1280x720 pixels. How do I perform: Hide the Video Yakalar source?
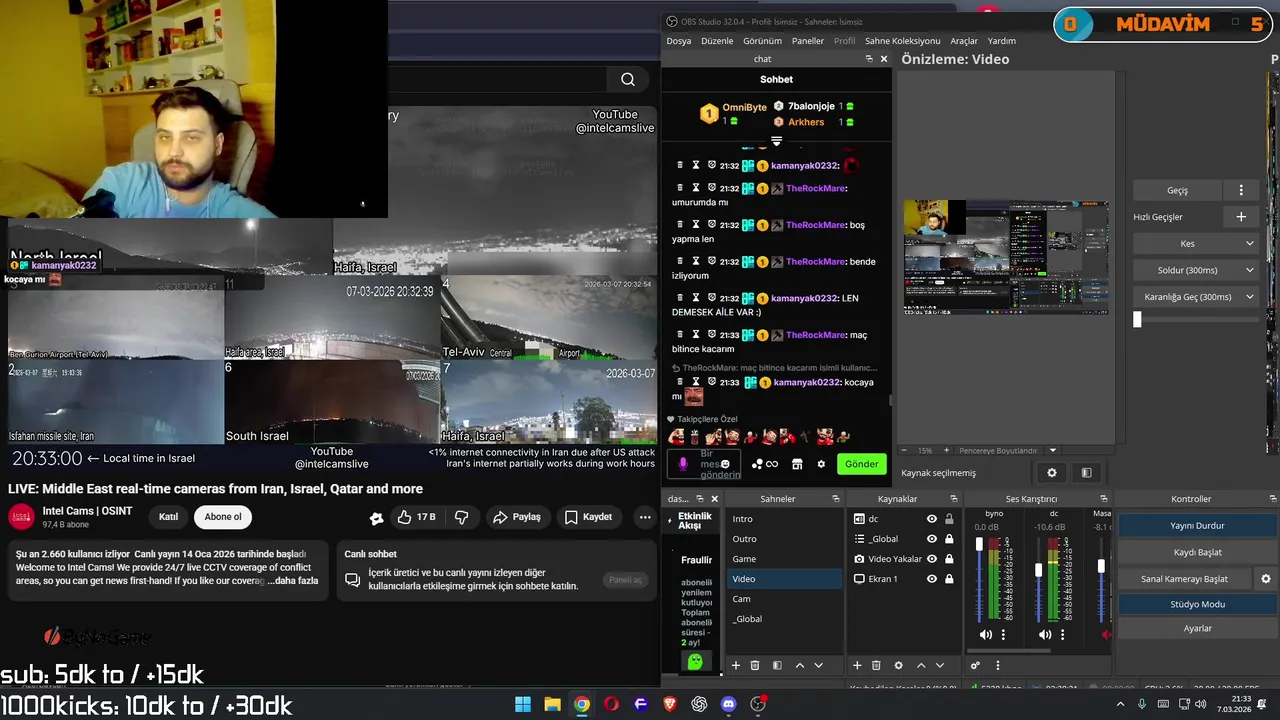(x=932, y=559)
